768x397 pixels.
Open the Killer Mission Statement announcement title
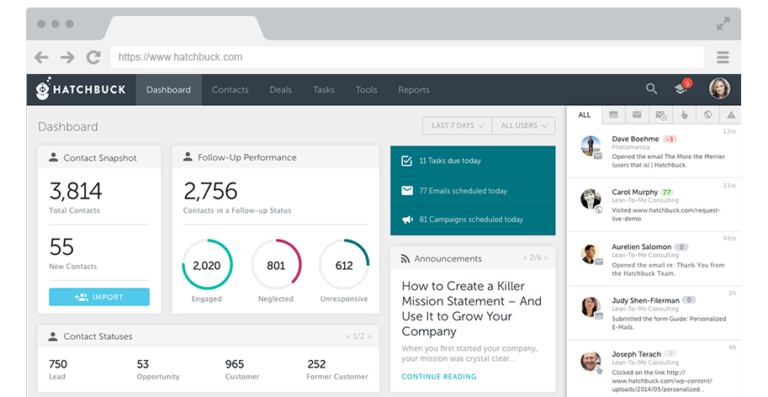click(x=471, y=308)
